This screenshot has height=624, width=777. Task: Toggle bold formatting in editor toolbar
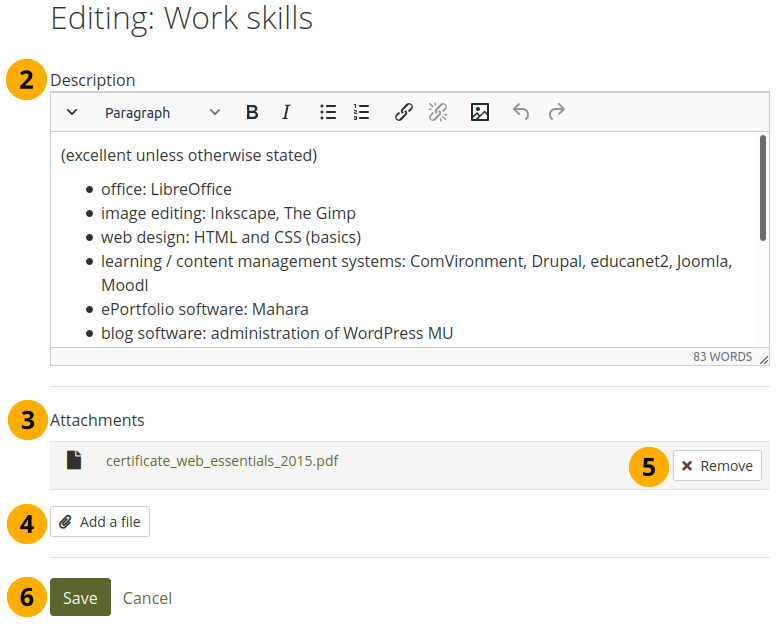pos(252,113)
